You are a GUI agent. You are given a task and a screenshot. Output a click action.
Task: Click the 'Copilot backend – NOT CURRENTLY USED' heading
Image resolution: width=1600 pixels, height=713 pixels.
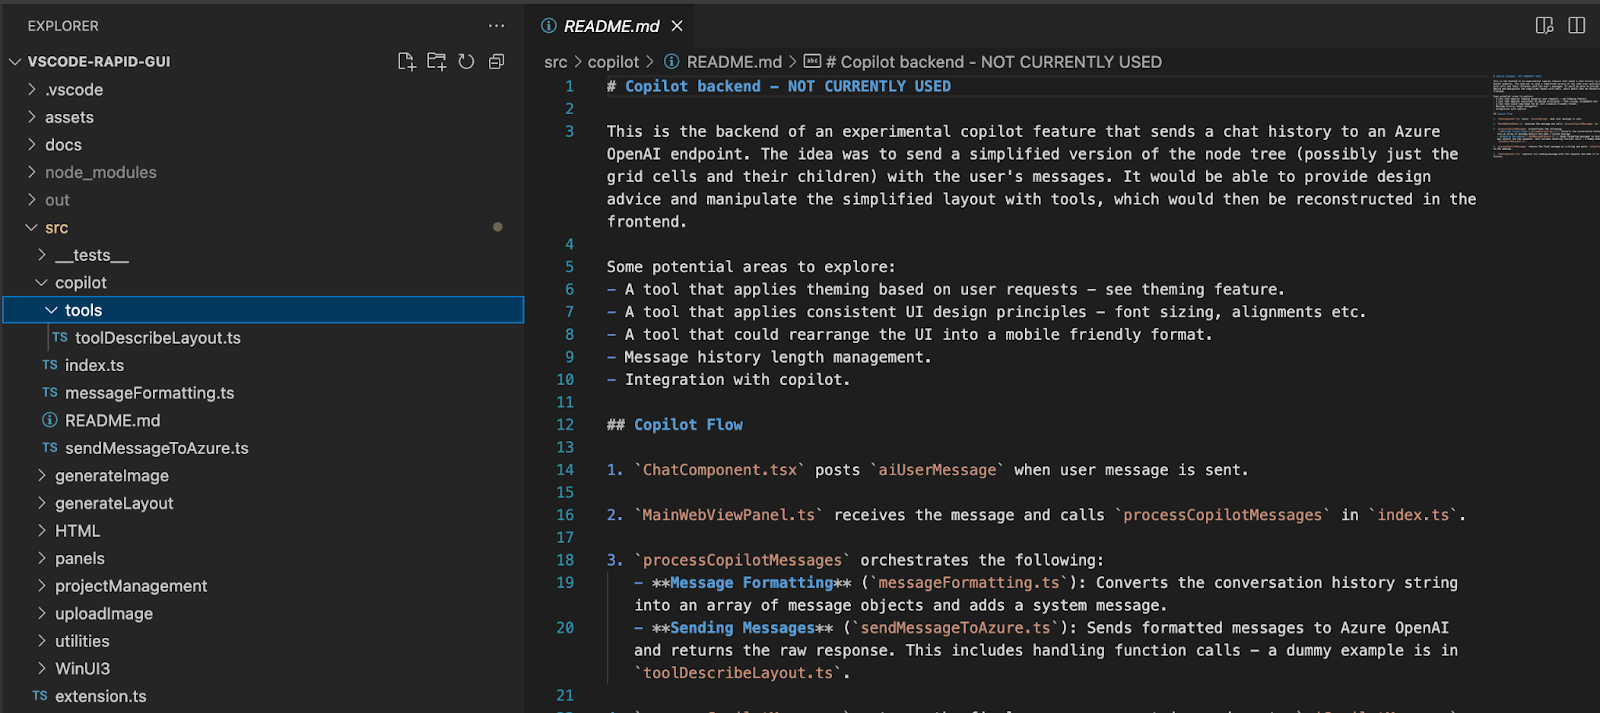pyautogui.click(x=788, y=86)
